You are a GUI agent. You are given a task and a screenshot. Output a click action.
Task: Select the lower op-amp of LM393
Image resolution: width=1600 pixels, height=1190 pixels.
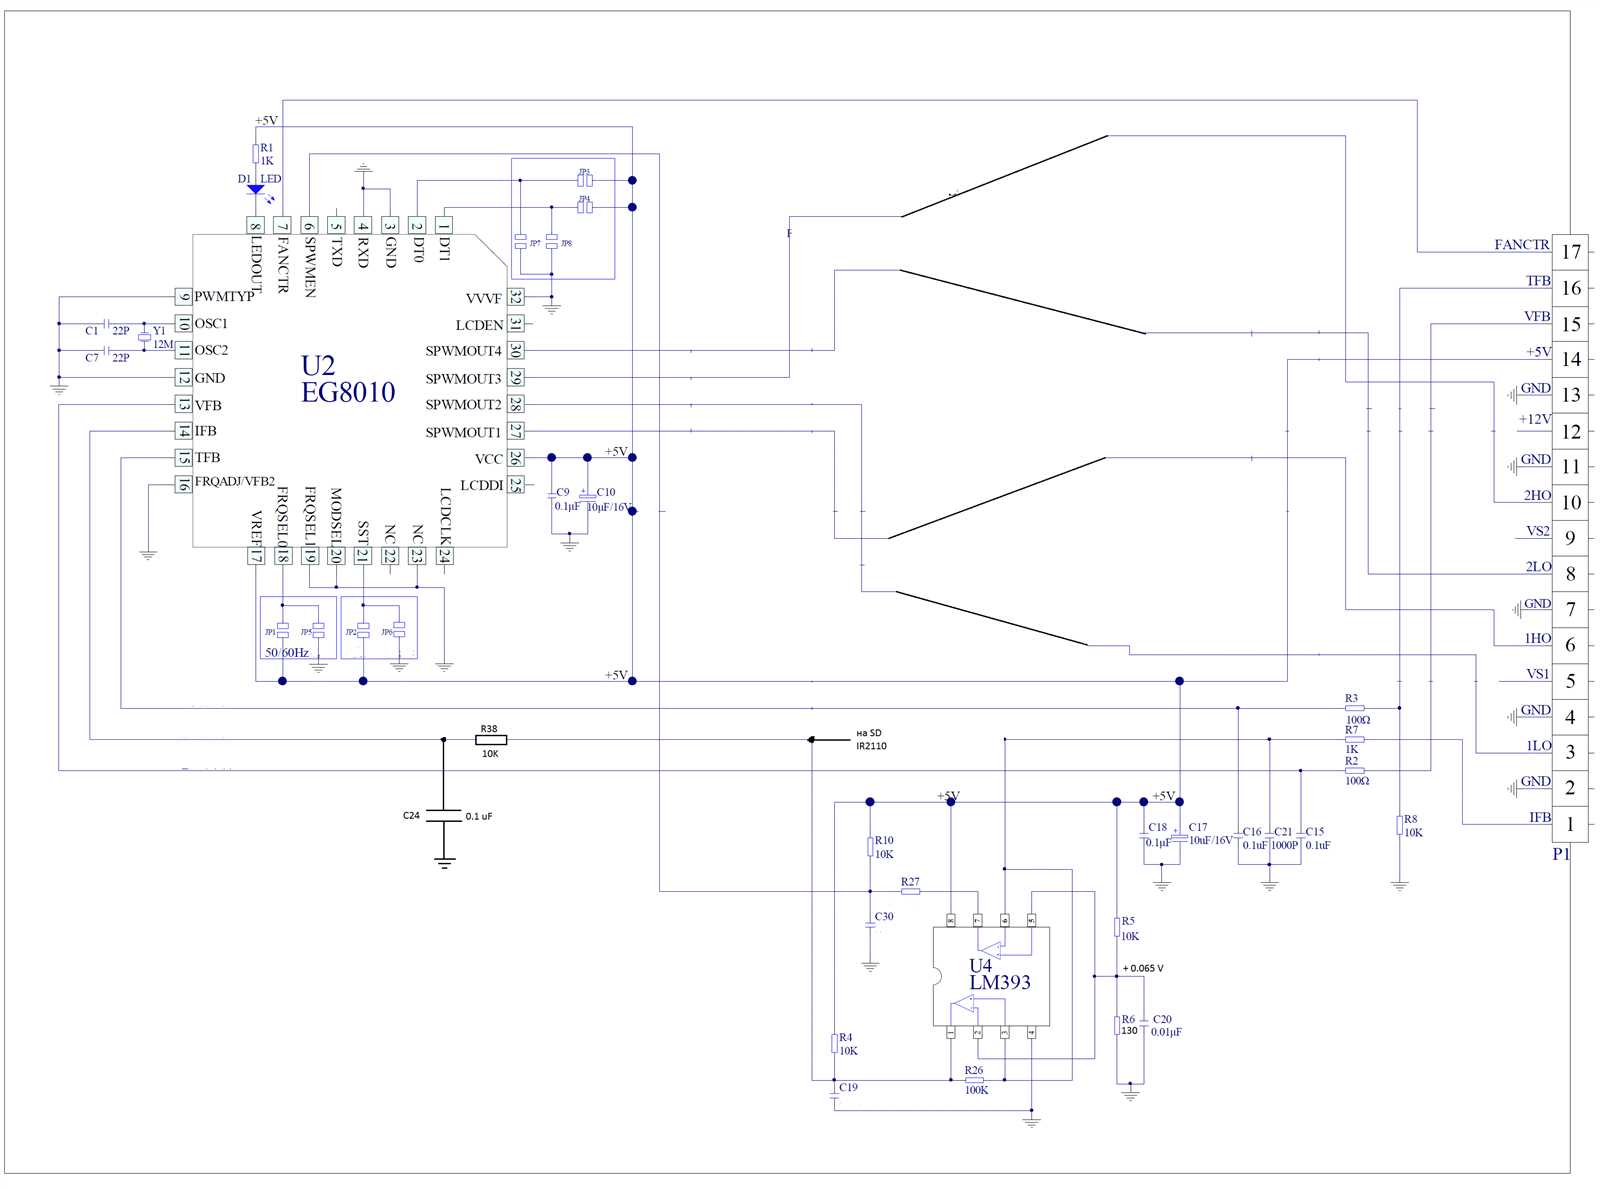click(x=965, y=1003)
